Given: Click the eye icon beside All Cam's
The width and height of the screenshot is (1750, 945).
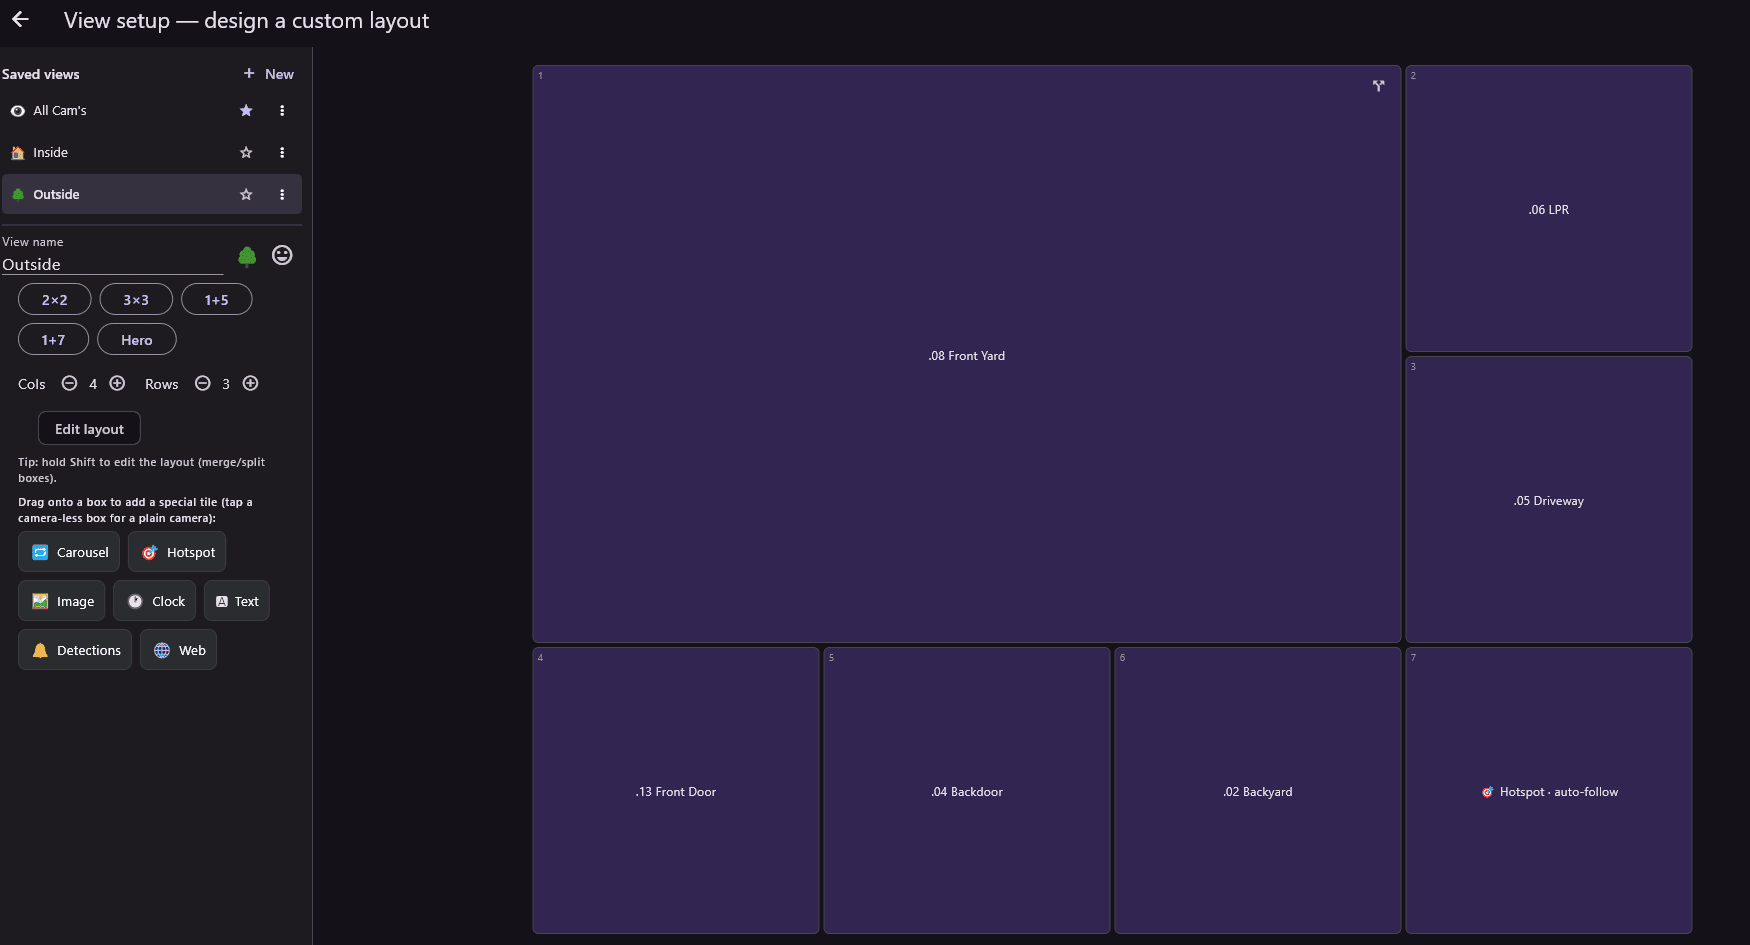Looking at the screenshot, I should pos(17,111).
